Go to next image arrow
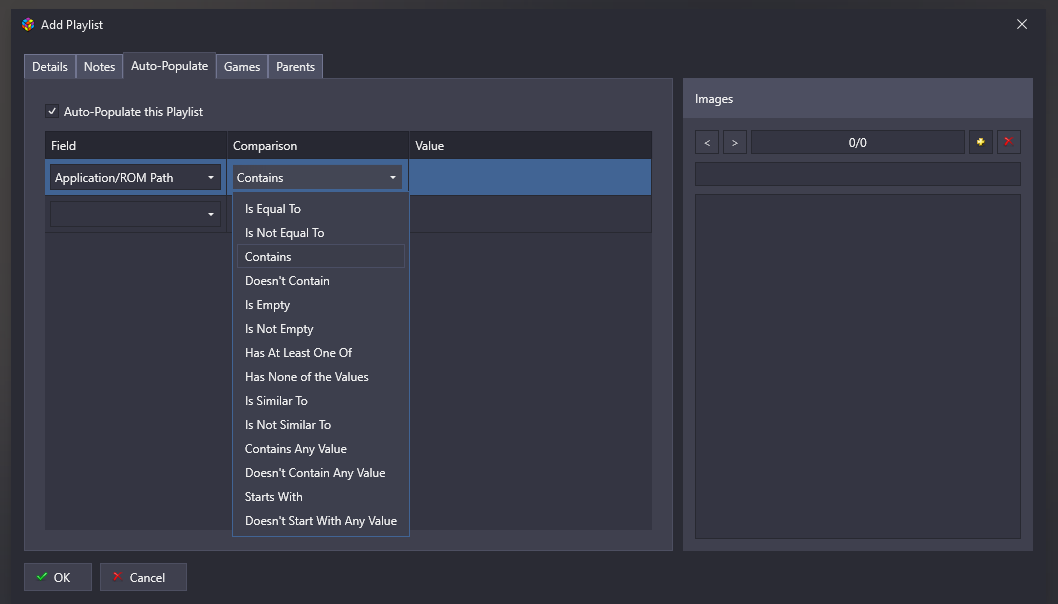The image size is (1058, 604). pos(735,143)
